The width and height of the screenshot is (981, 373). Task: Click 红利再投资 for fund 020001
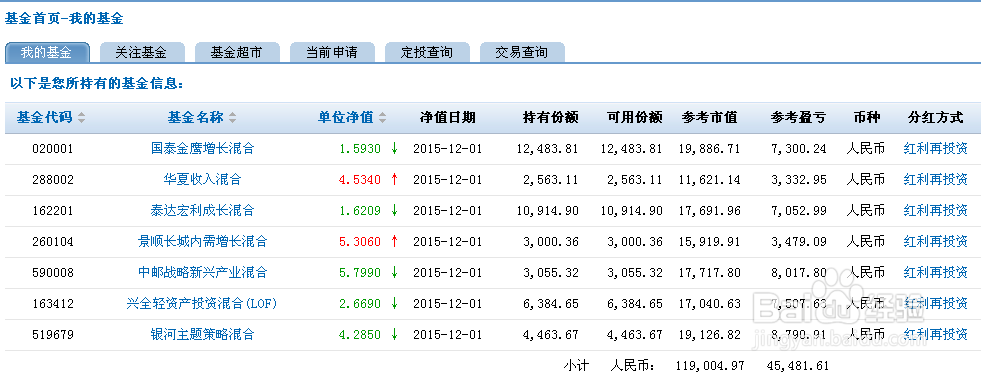[x=935, y=149]
